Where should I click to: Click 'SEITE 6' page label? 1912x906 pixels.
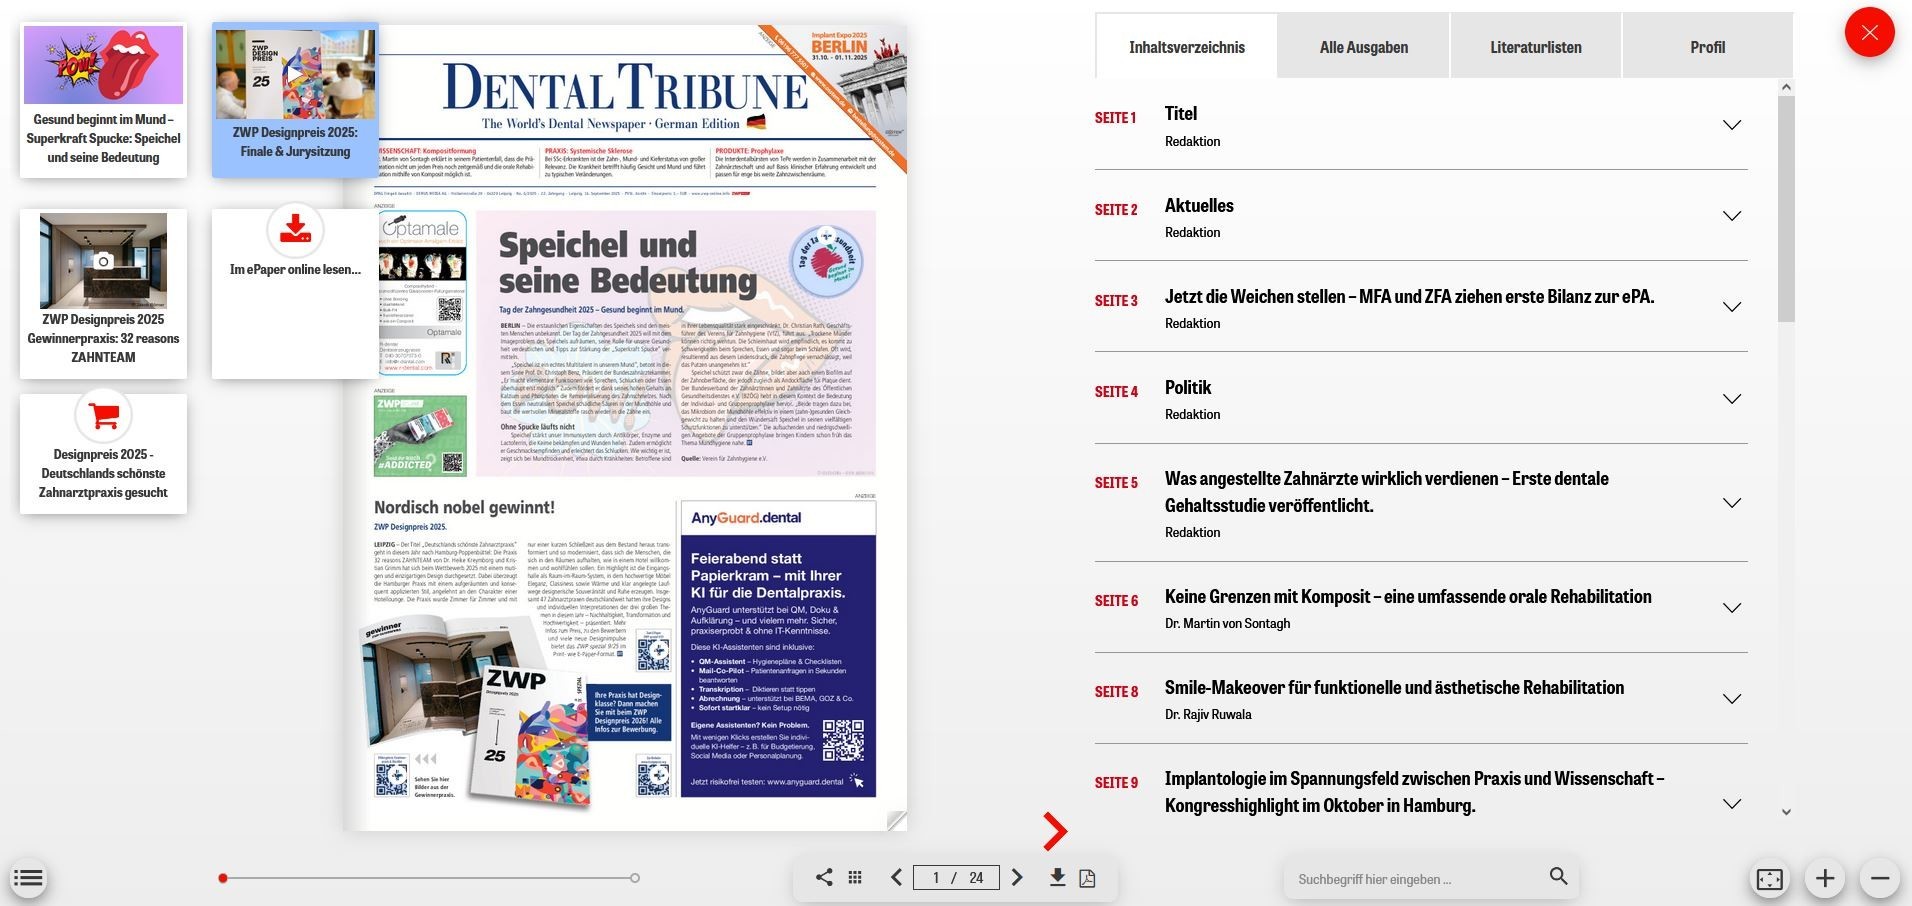point(1116,601)
